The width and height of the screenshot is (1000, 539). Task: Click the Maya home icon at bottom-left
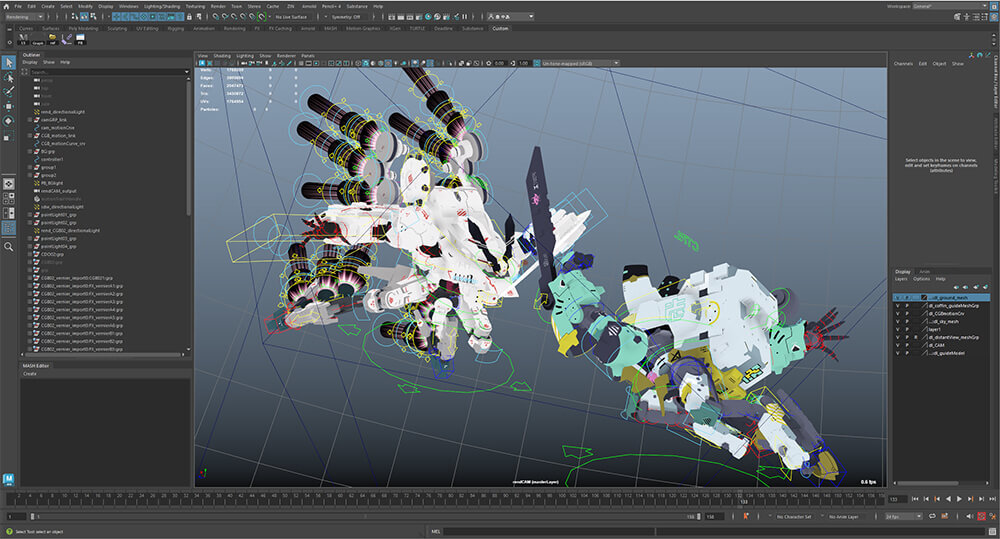8,478
